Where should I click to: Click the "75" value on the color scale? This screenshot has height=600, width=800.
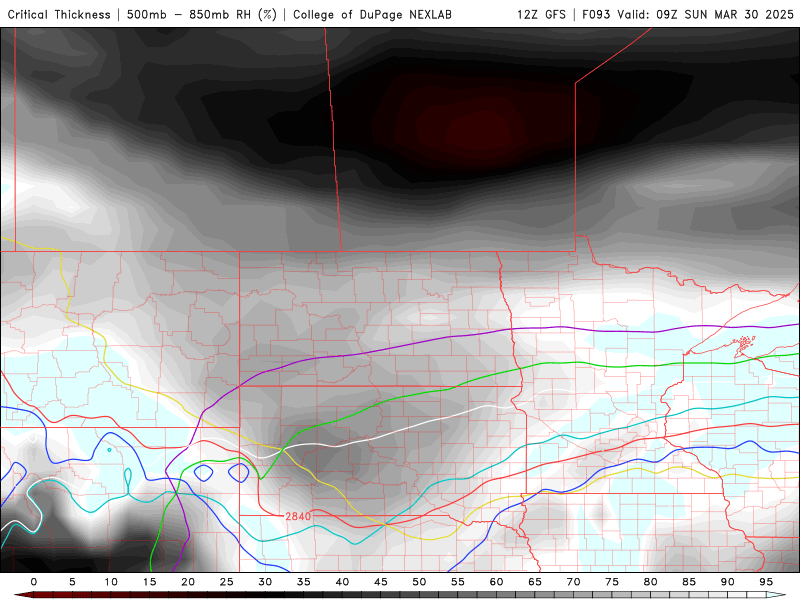point(612,582)
